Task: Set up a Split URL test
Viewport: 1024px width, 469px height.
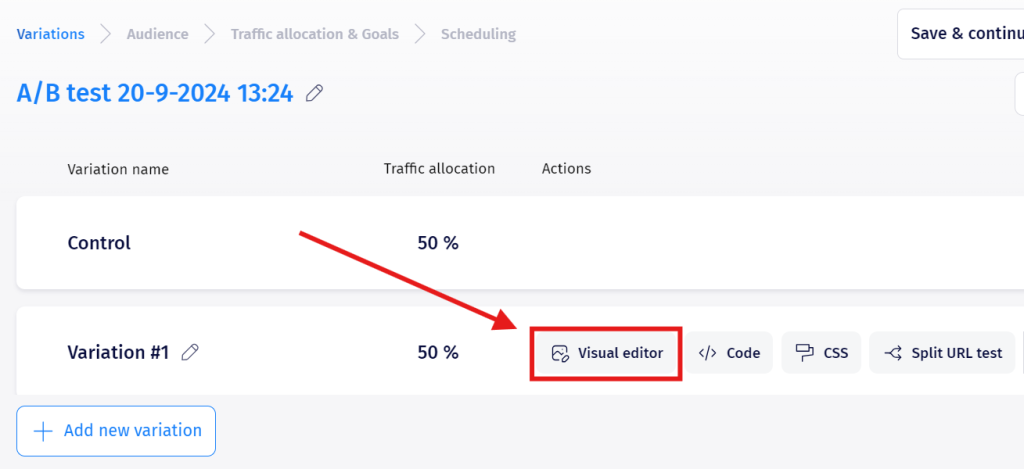Action: [x=943, y=353]
